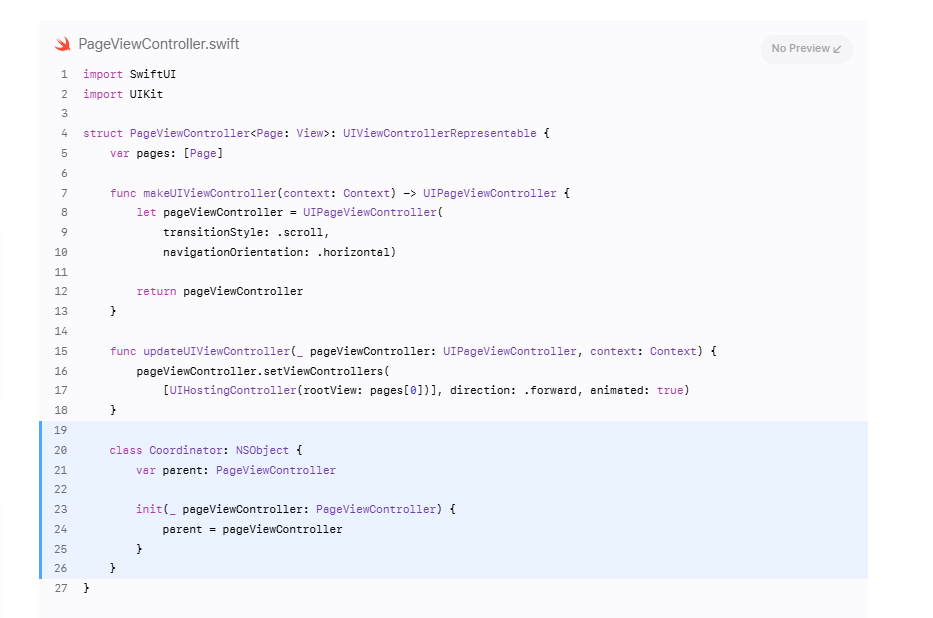Screen dimensions: 933x618
Task: Click the Coordinator class name on line 20
Action: pos(186,450)
